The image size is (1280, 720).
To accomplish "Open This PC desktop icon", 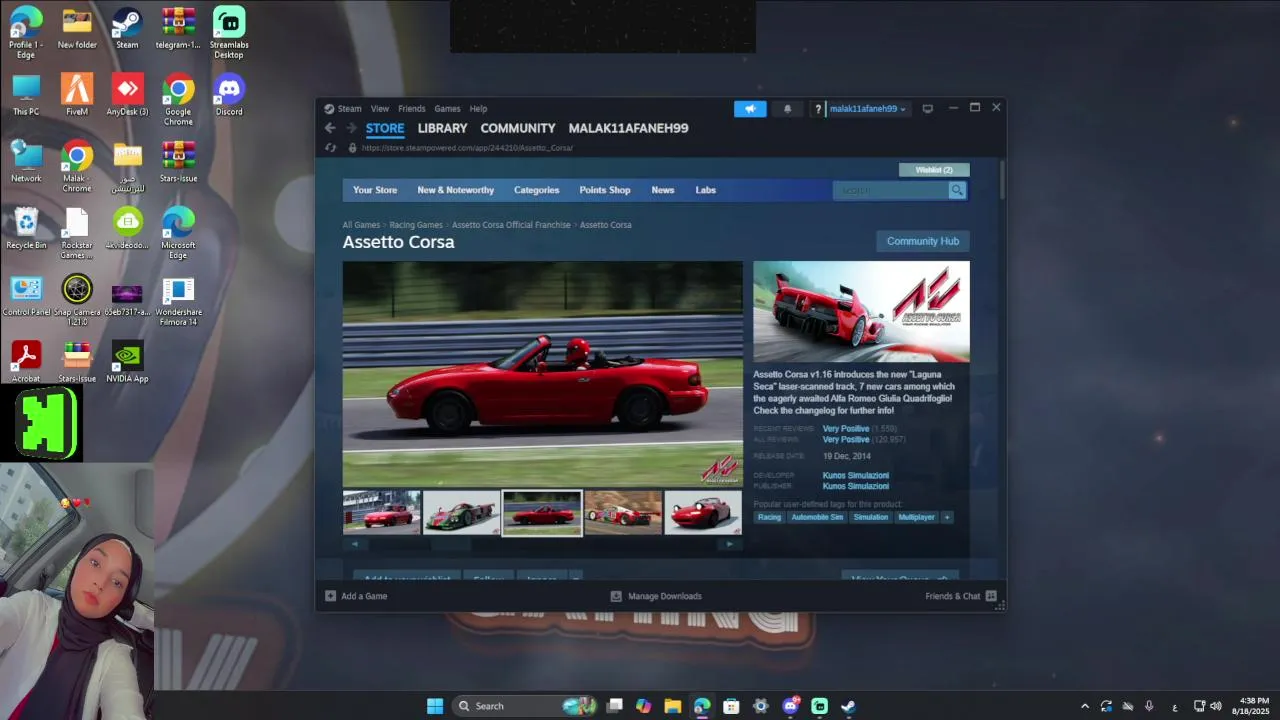I will 26,95.
